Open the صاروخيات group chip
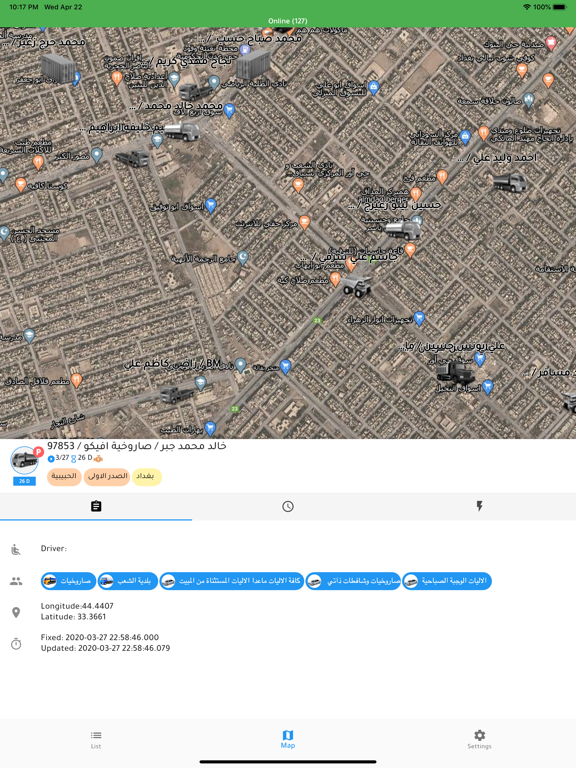 click(68, 581)
